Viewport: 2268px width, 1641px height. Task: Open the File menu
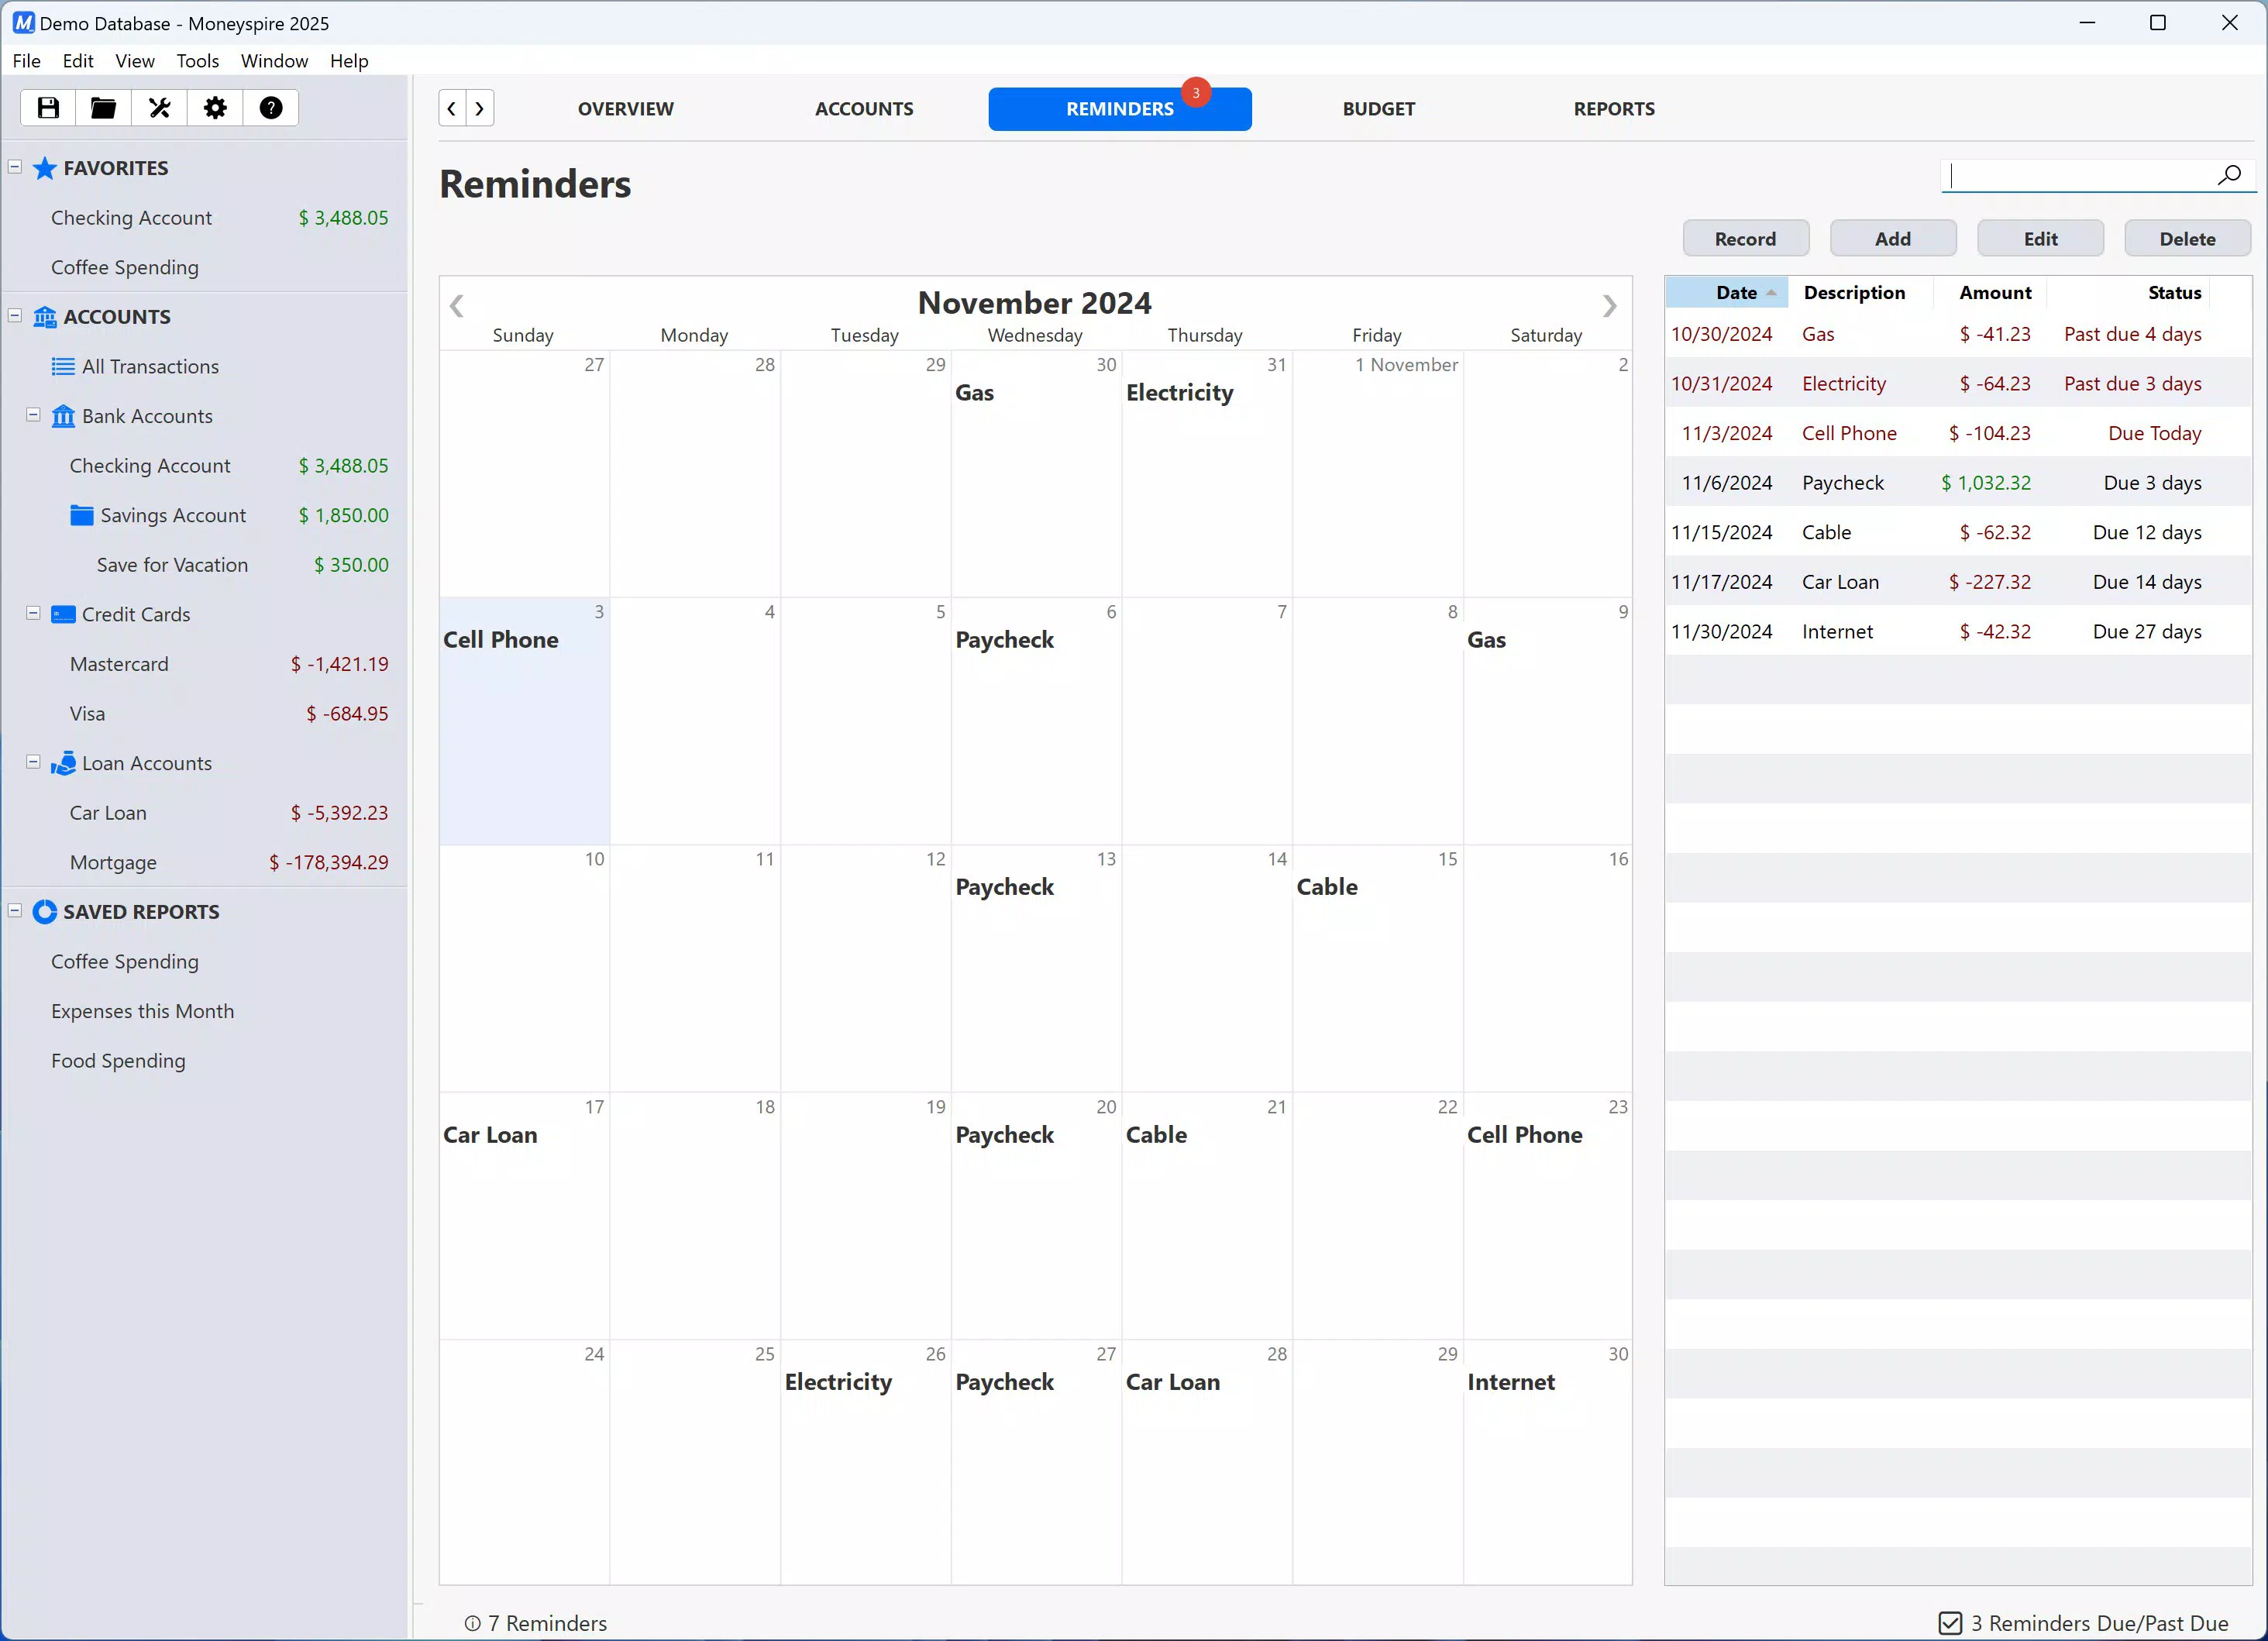click(x=27, y=61)
